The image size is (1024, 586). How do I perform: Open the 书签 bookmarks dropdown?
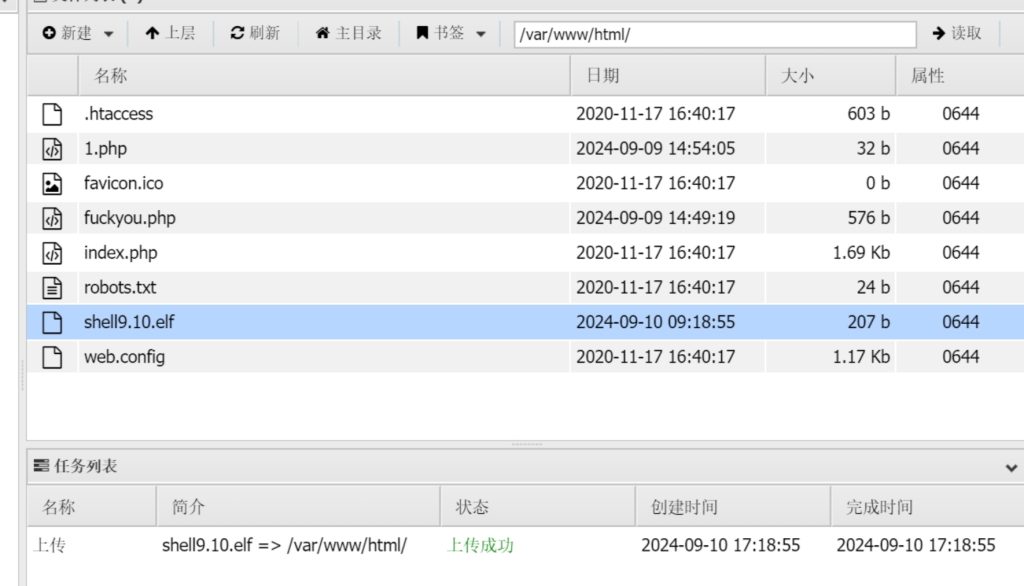tap(450, 34)
